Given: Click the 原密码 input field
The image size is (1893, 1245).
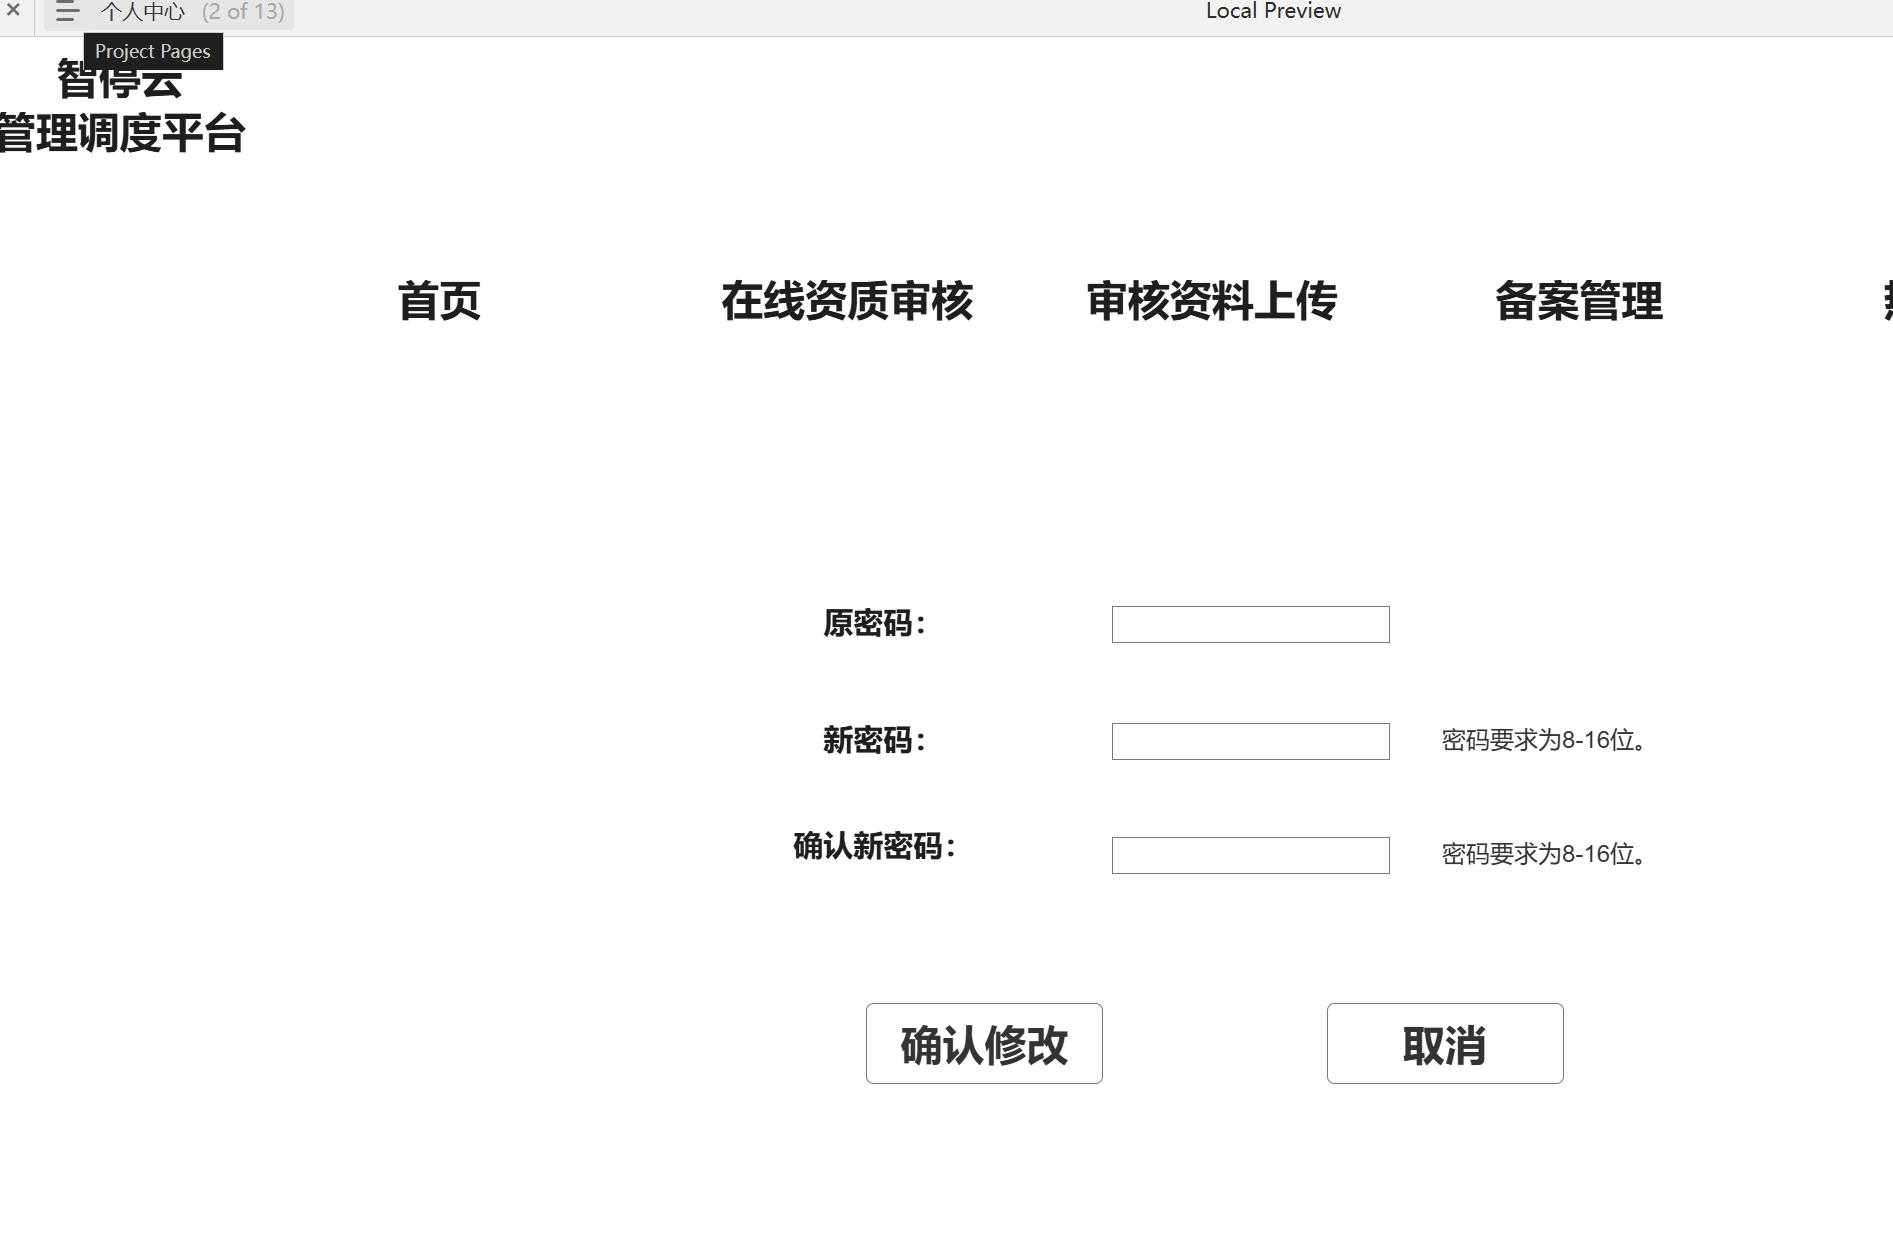Looking at the screenshot, I should 1250,624.
